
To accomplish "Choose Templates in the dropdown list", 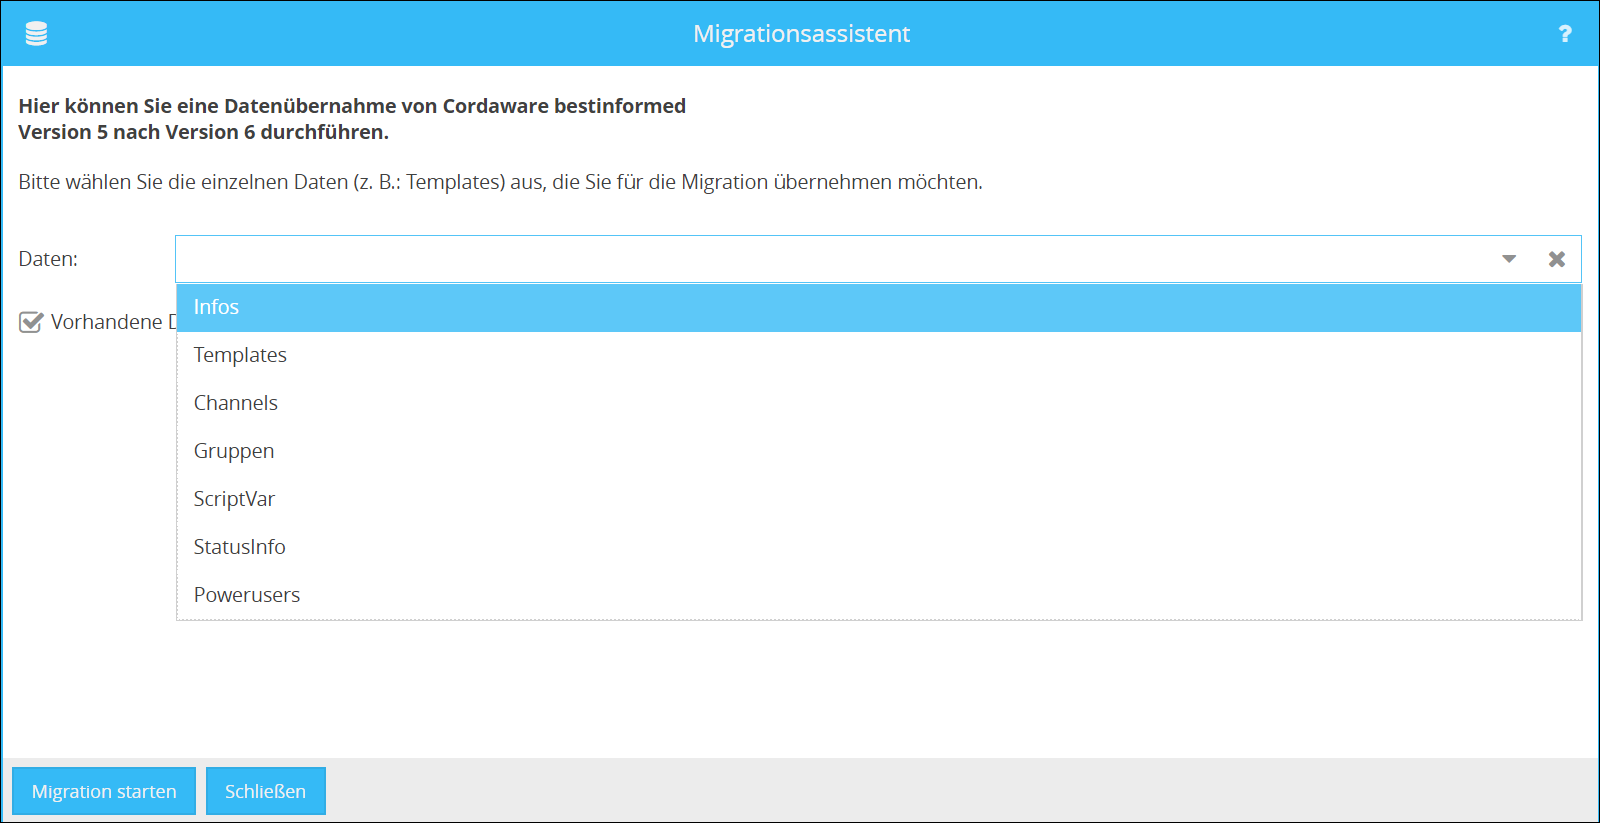I will [879, 355].
